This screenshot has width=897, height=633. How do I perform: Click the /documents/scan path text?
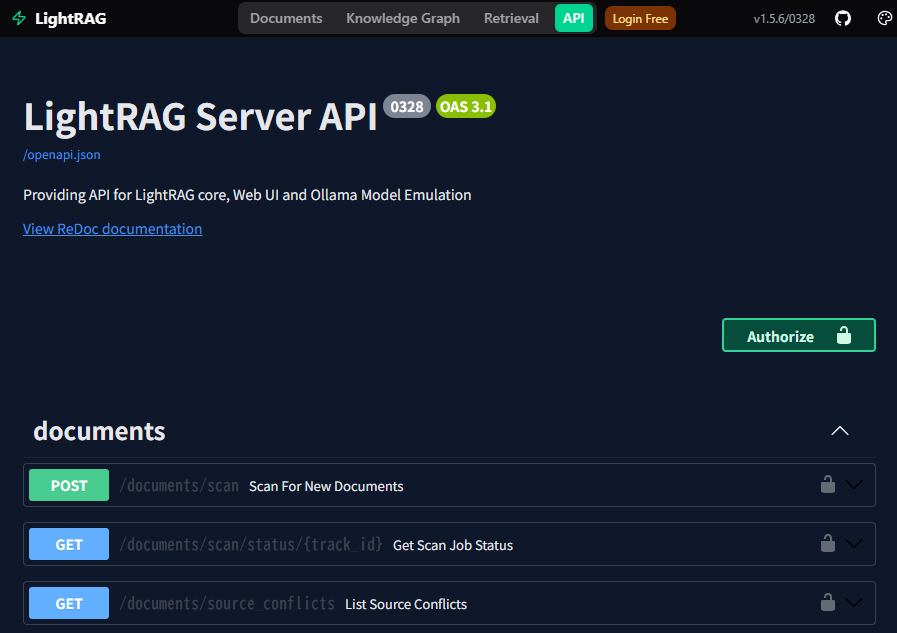coord(179,486)
